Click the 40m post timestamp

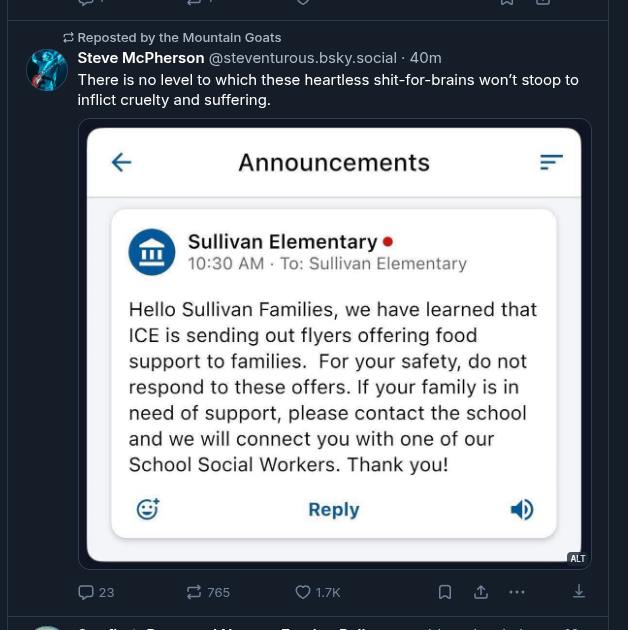click(x=426, y=58)
